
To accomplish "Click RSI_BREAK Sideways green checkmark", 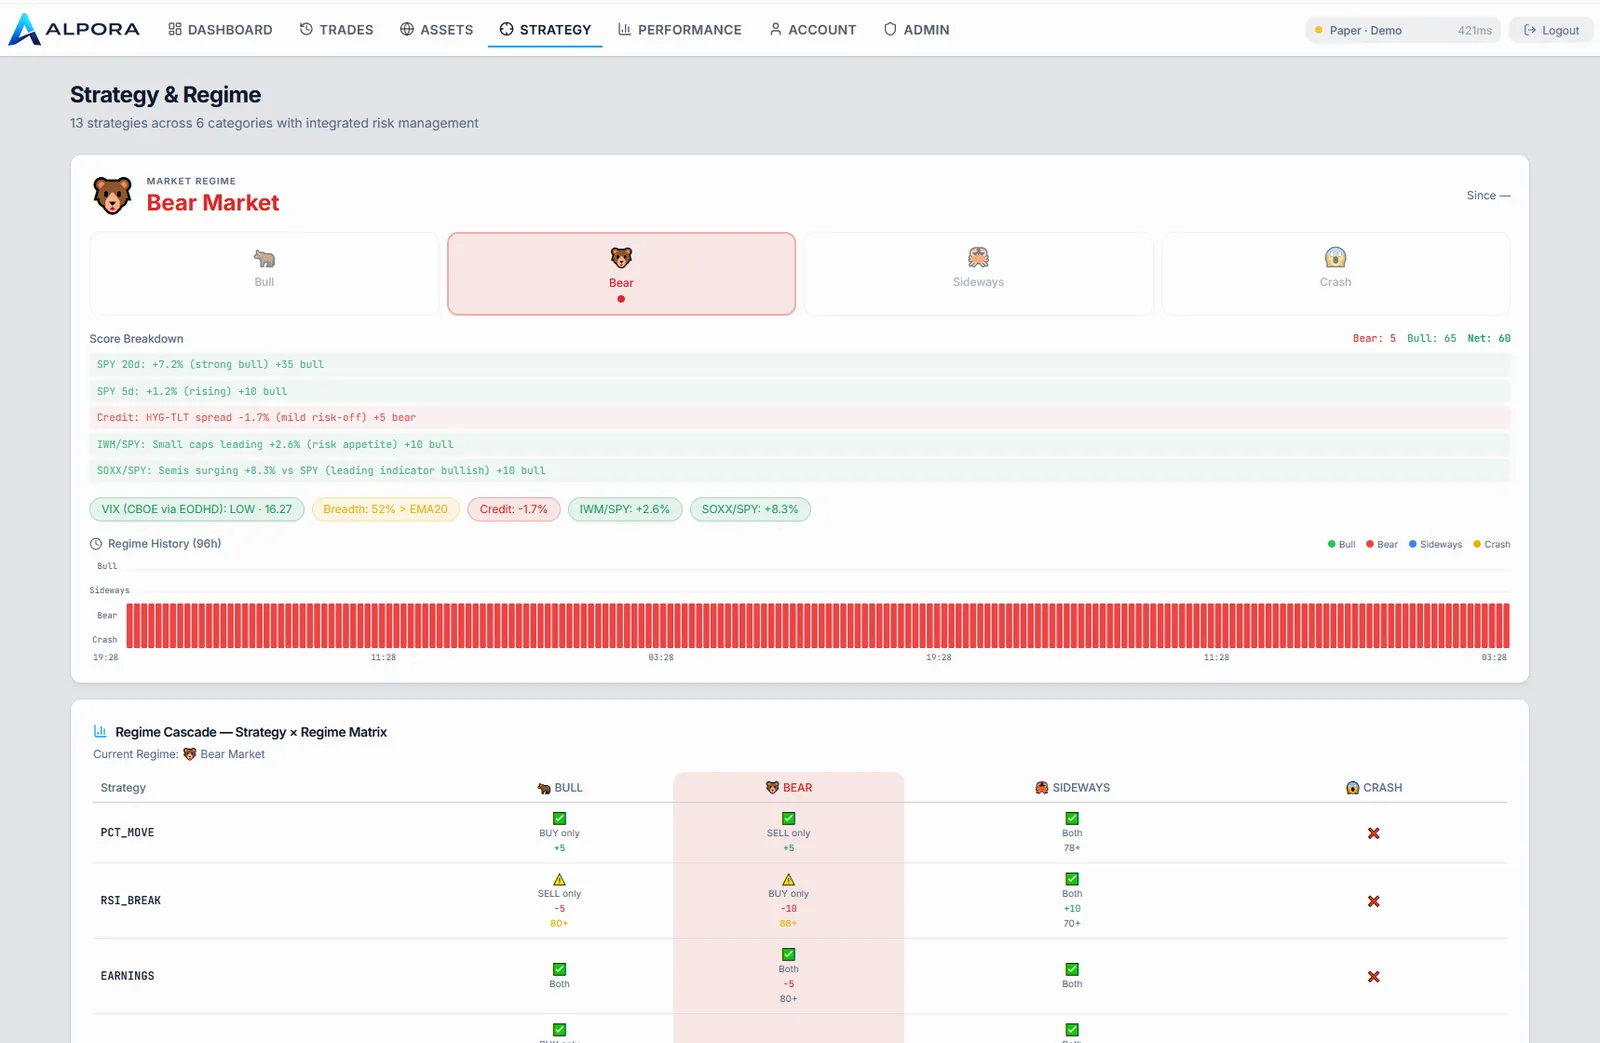I will [x=1072, y=879].
